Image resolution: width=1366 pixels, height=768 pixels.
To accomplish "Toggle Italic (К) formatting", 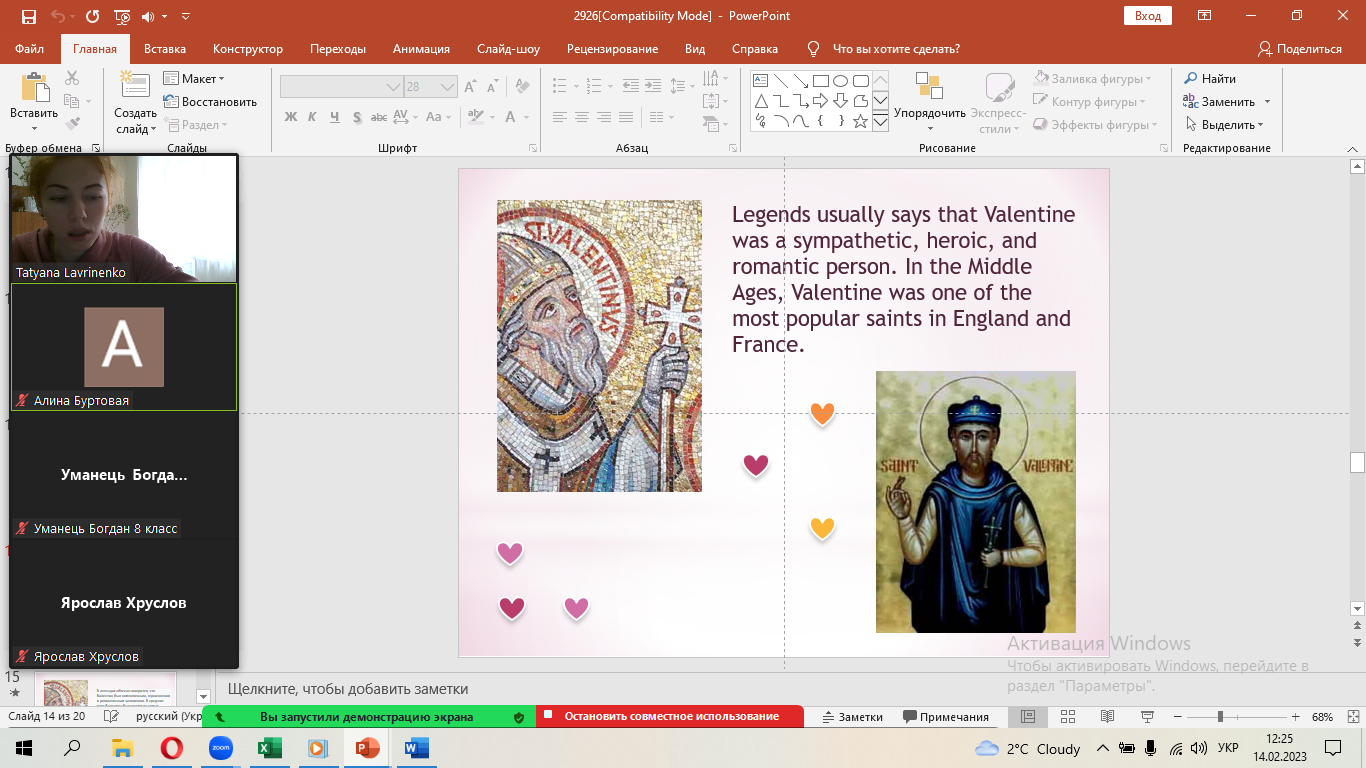I will (313, 117).
